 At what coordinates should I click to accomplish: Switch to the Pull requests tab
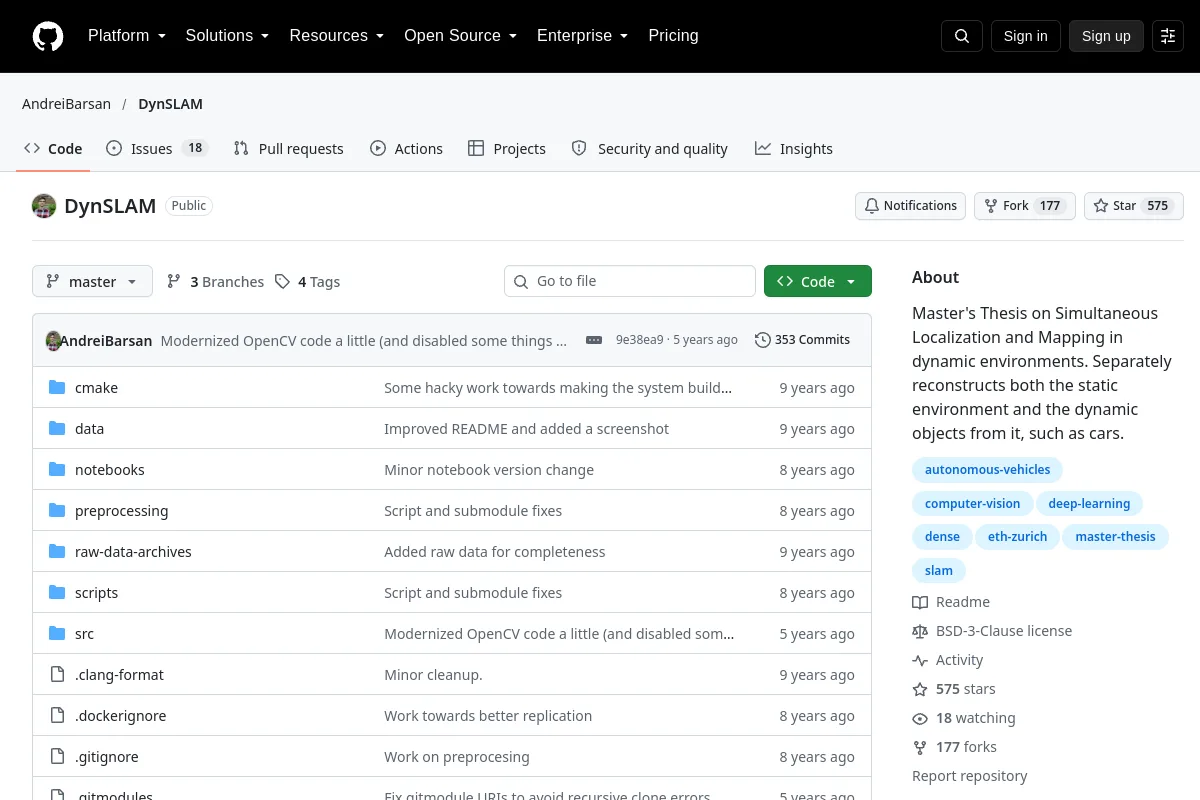click(288, 148)
